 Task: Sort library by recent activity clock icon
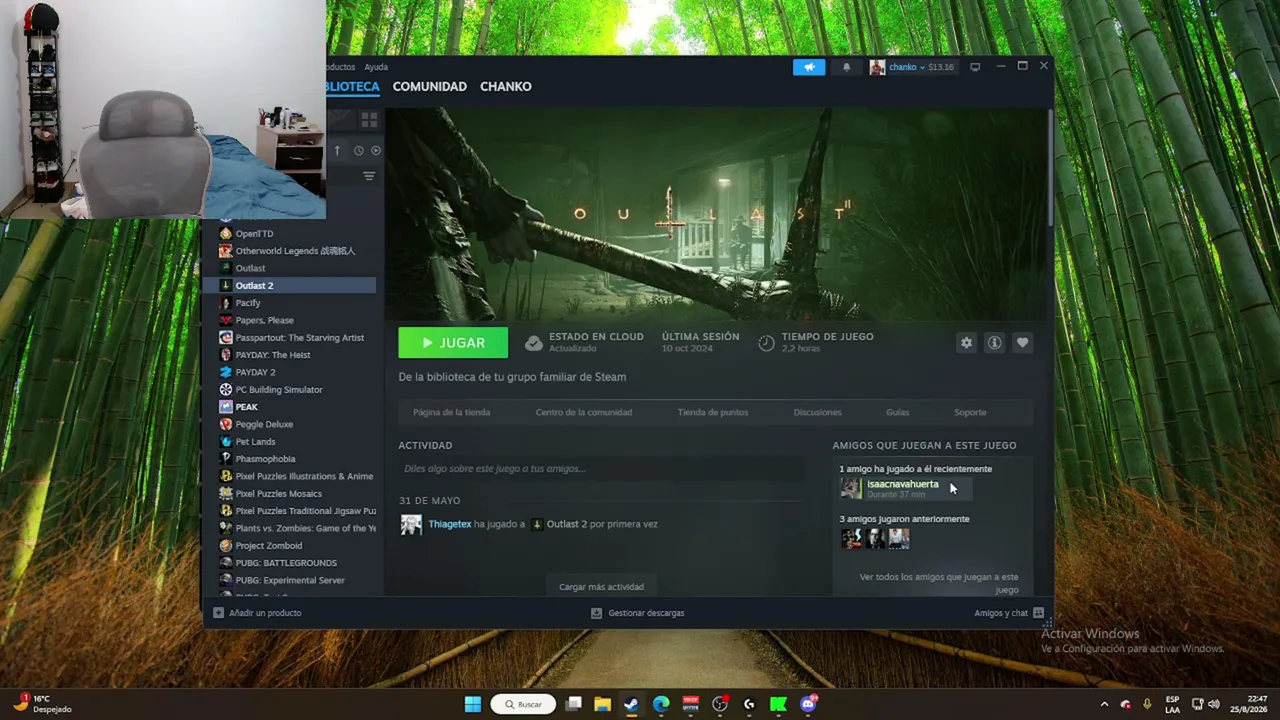358,150
